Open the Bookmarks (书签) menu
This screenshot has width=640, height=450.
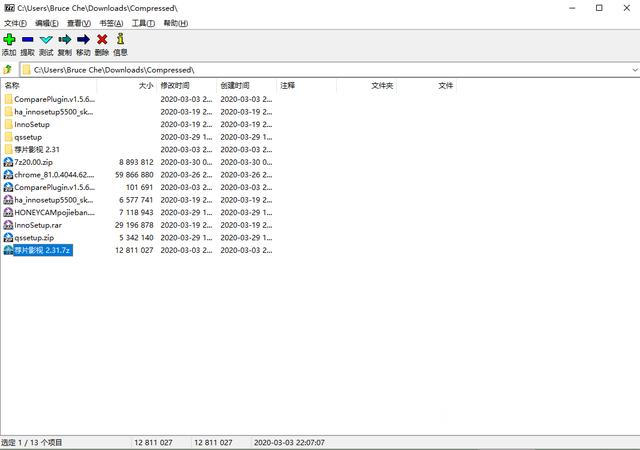[x=112, y=23]
